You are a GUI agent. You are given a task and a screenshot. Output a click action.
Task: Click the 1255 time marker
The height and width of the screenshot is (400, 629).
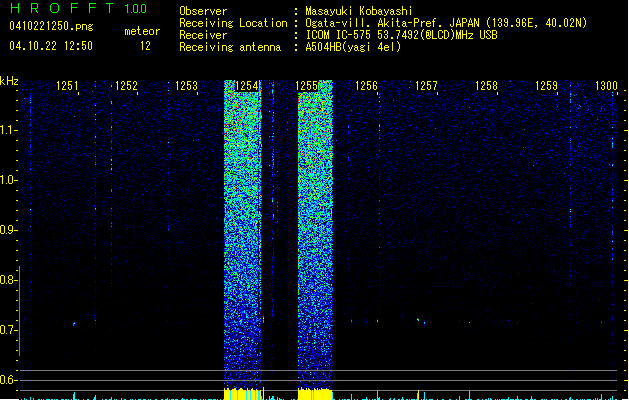click(306, 86)
